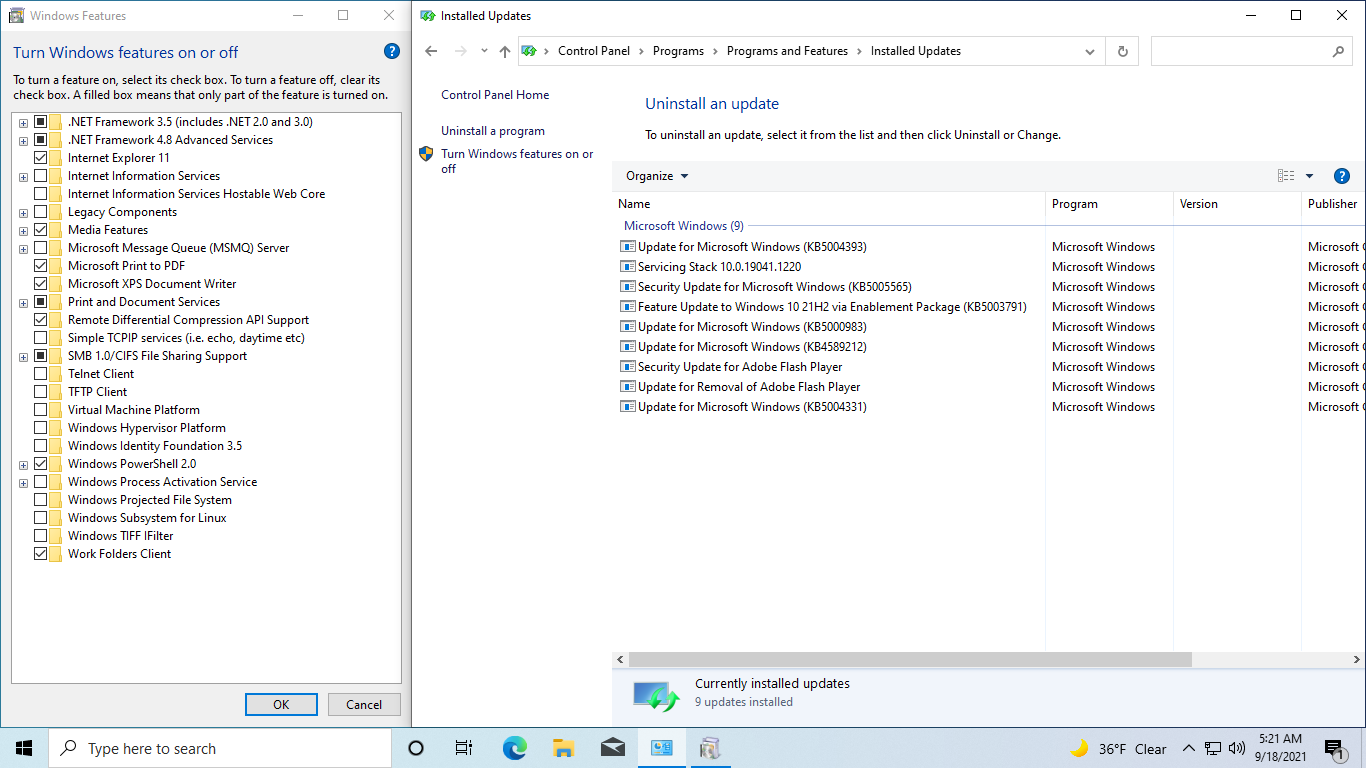Click the taskbar search box
This screenshot has width=1366, height=768.
(220, 748)
